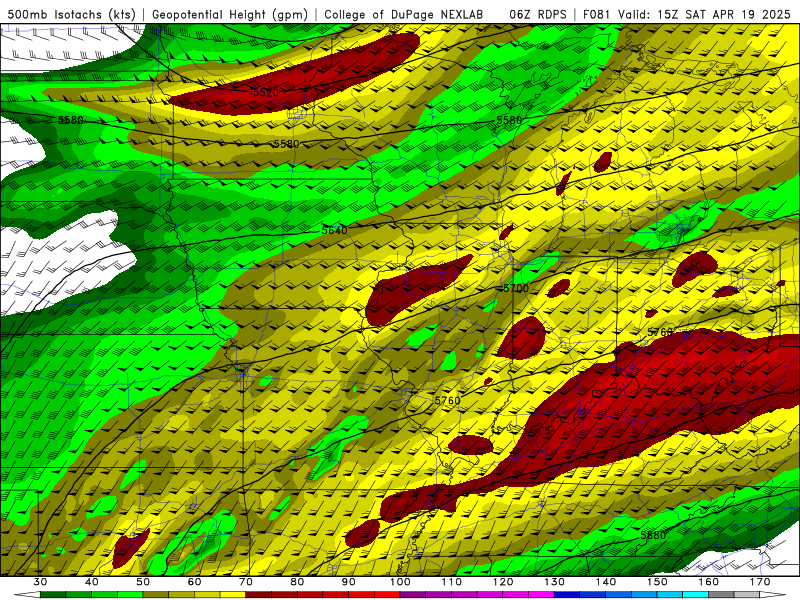Click the 50 value on the color scale
Viewport: 800px width, 600px height.
143,582
